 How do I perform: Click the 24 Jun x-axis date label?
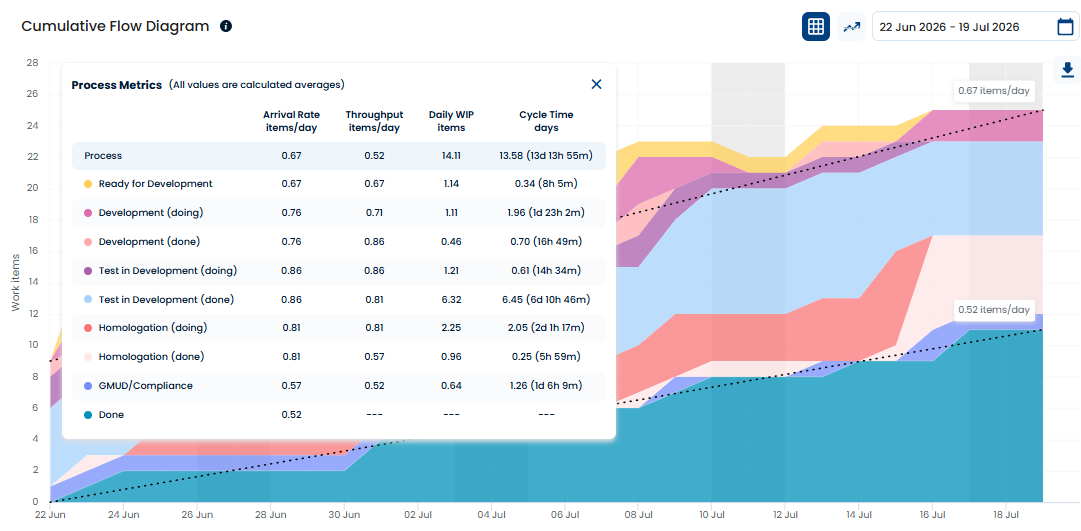pyautogui.click(x=123, y=515)
